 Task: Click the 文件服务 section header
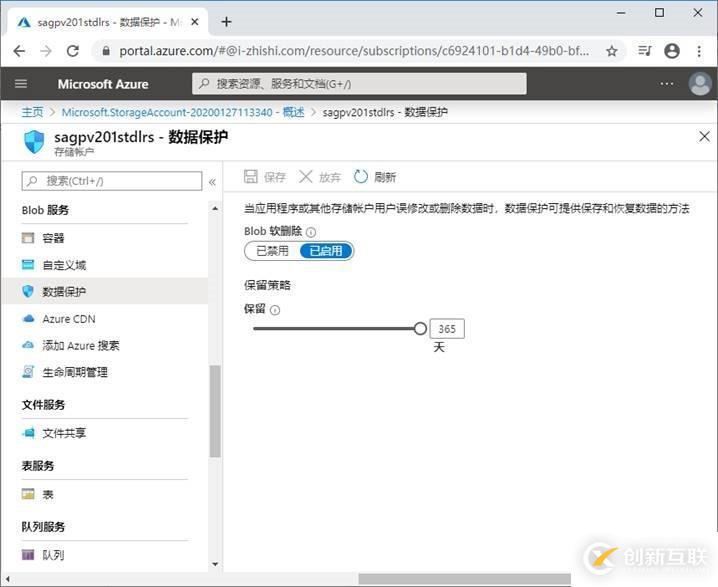coord(44,405)
